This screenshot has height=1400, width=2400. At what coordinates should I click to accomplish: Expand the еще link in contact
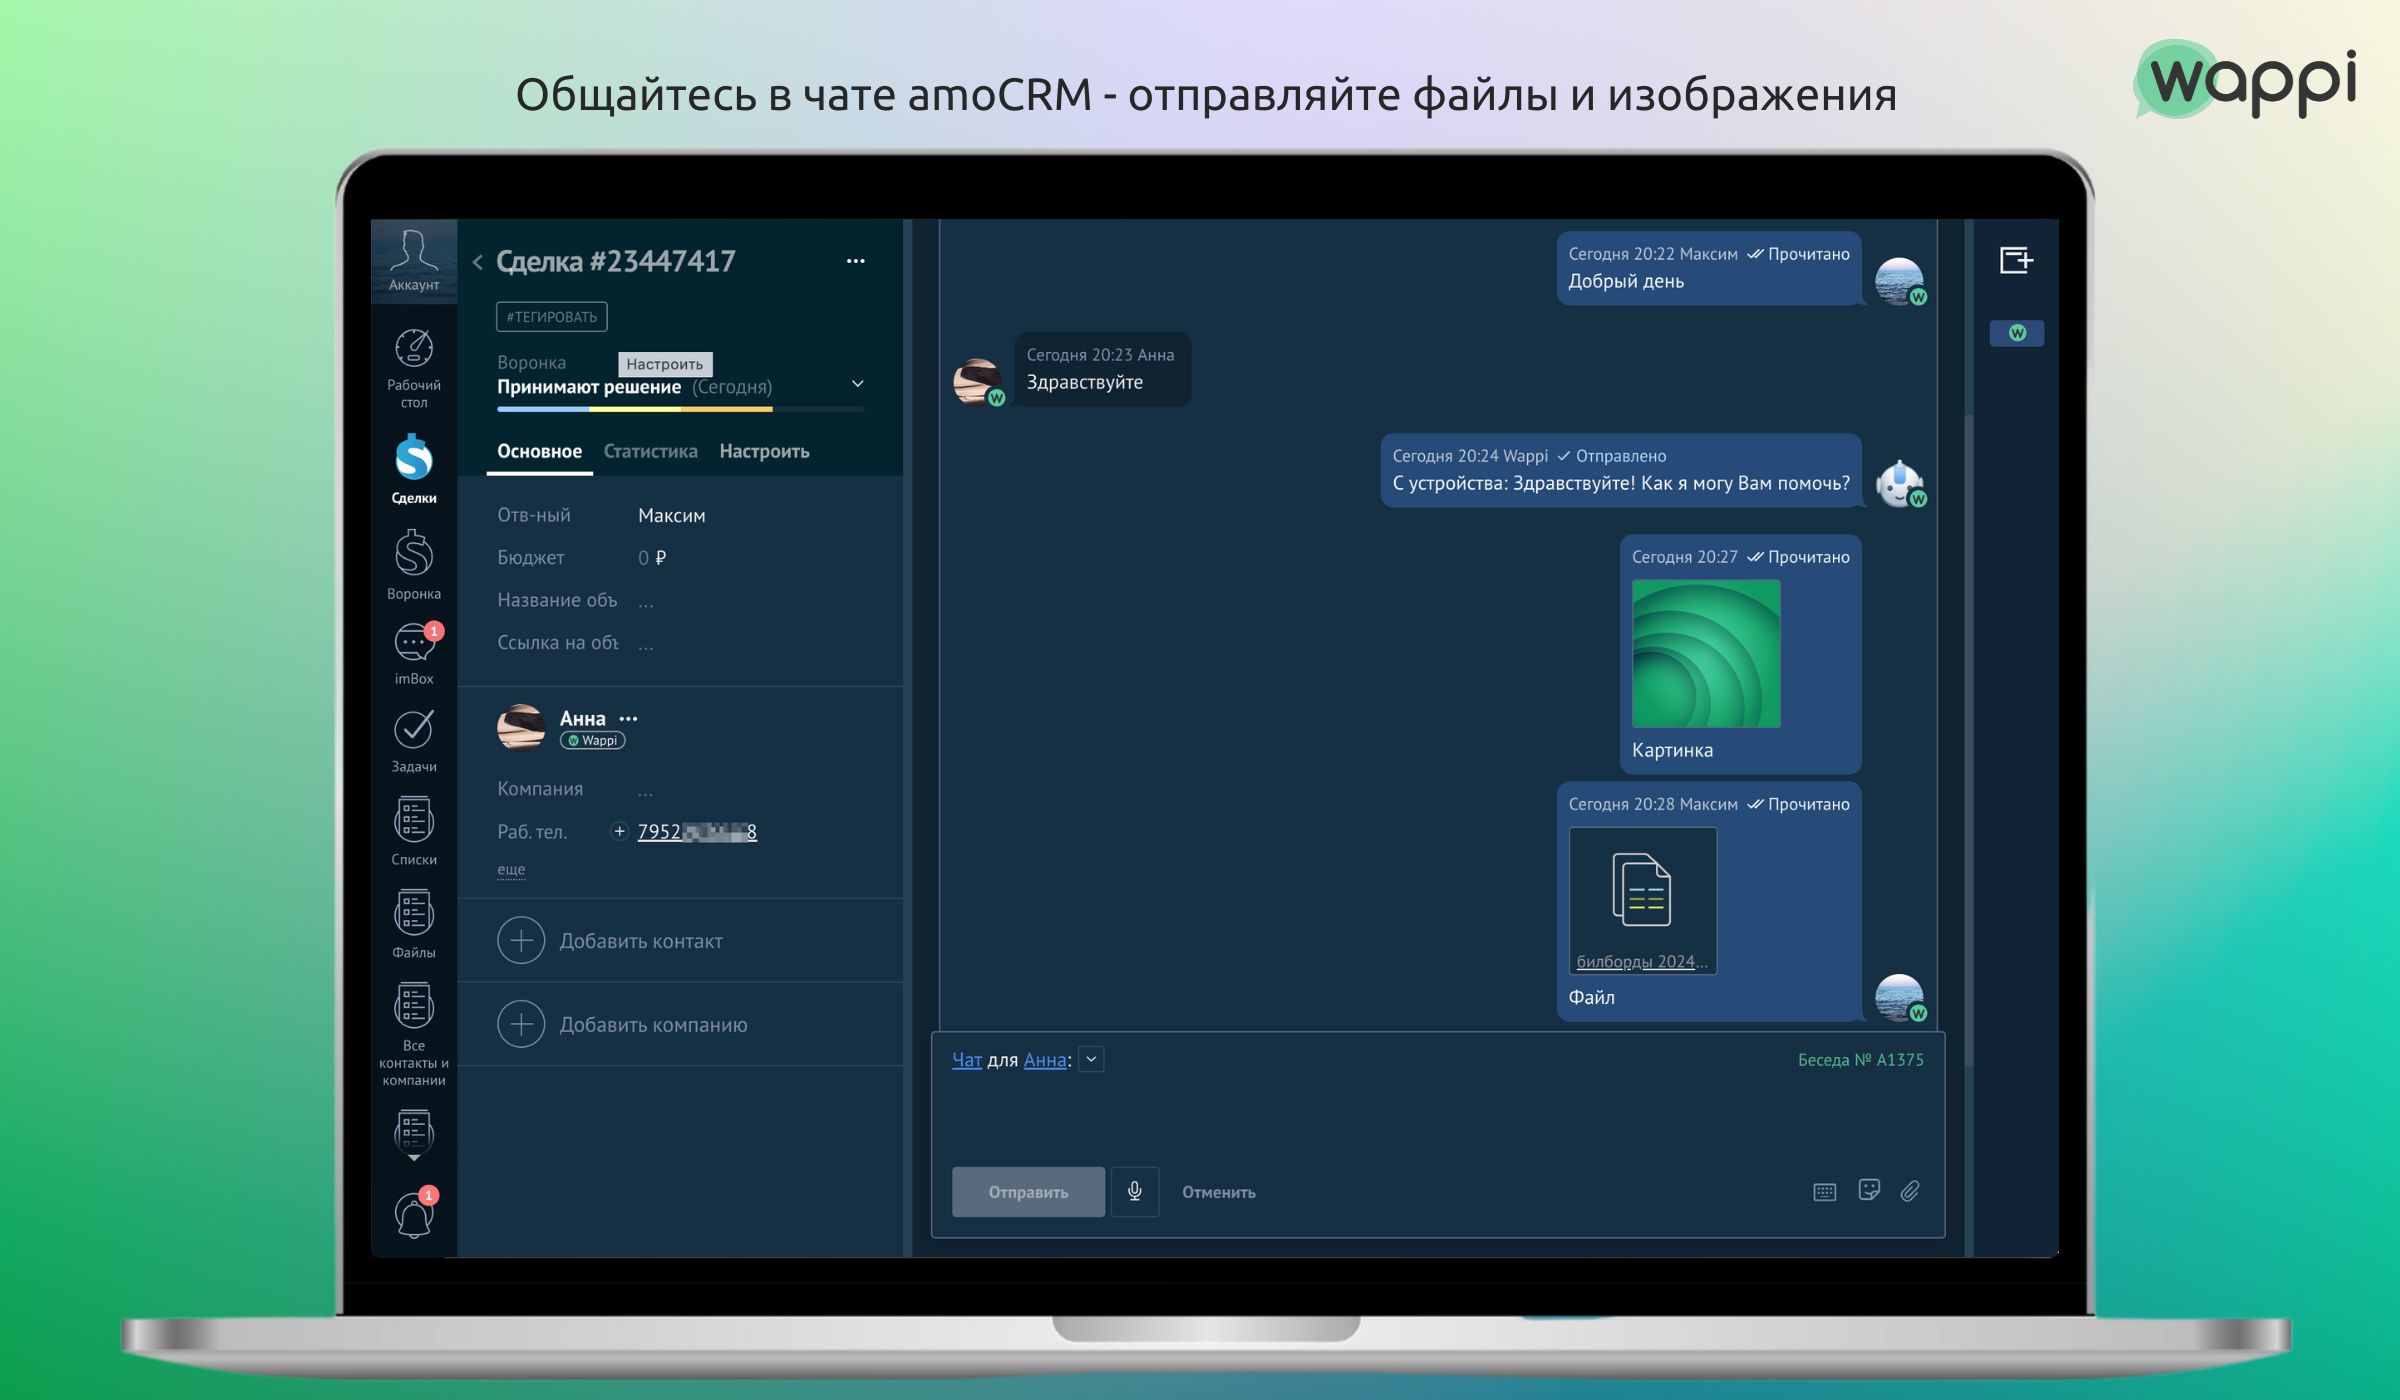pyautogui.click(x=511, y=870)
